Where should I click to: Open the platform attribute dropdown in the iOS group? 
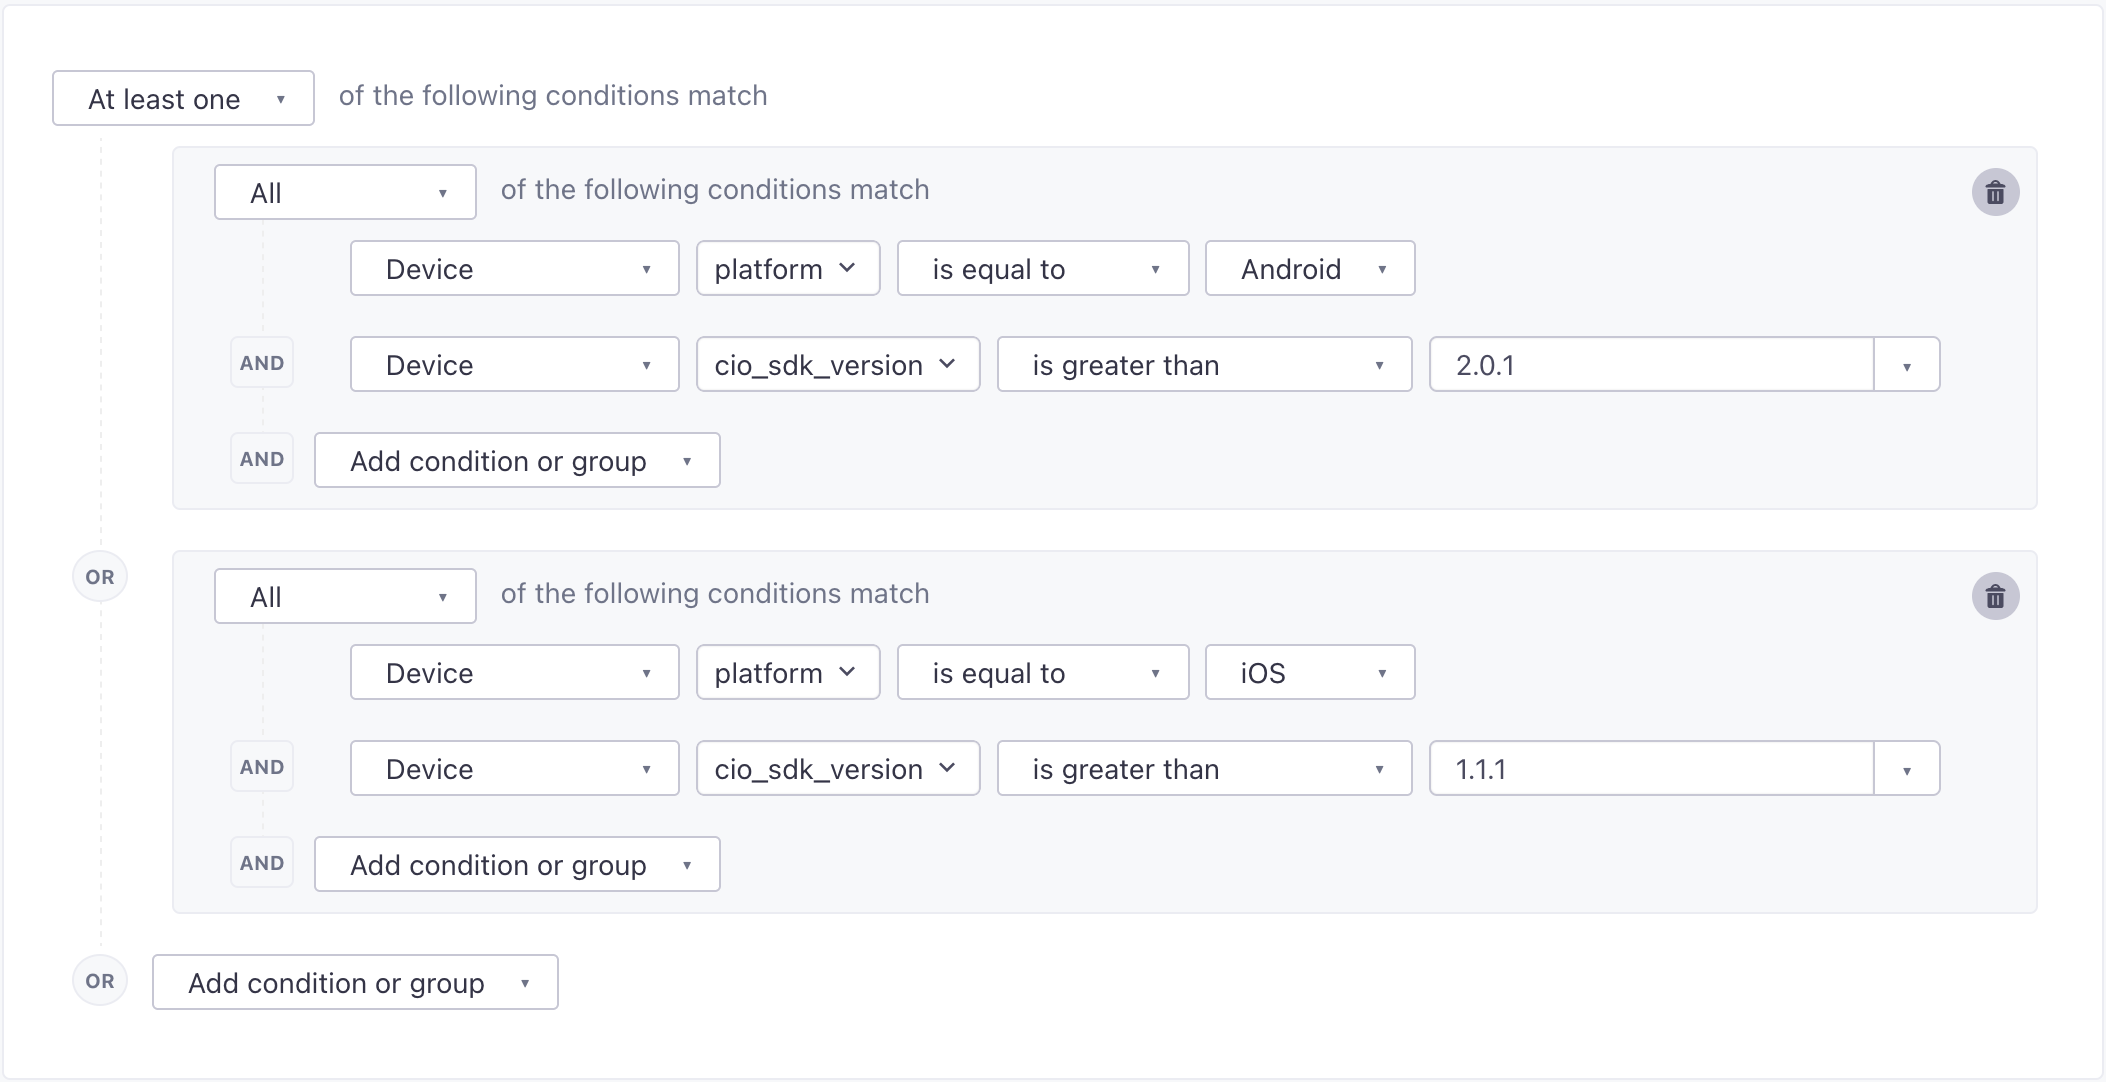coord(787,672)
